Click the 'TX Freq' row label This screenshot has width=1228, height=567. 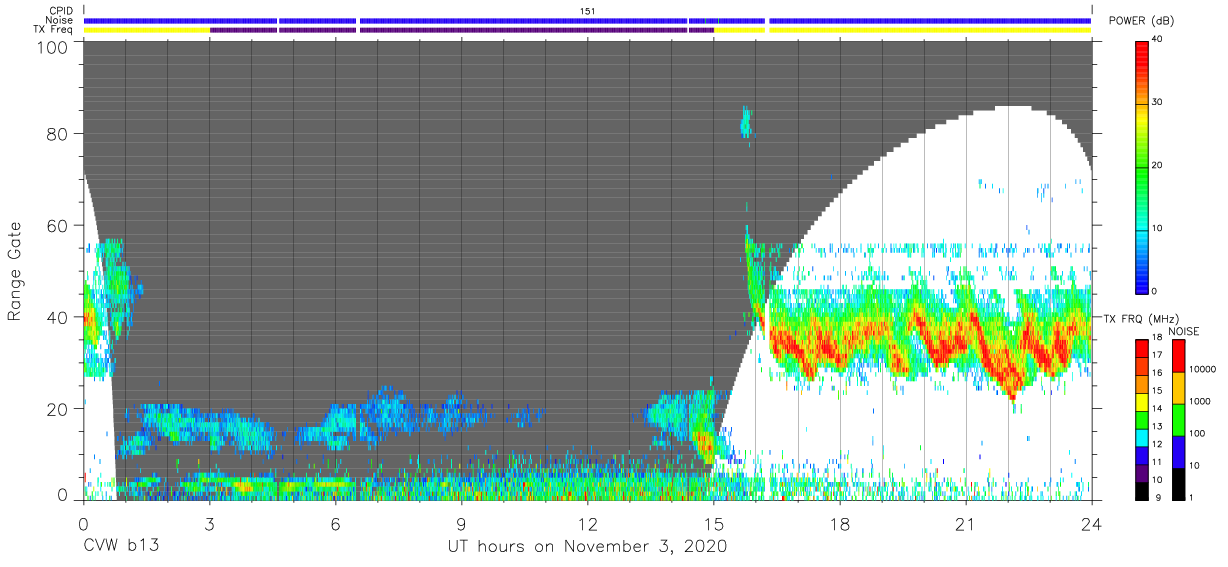pyautogui.click(x=54, y=30)
